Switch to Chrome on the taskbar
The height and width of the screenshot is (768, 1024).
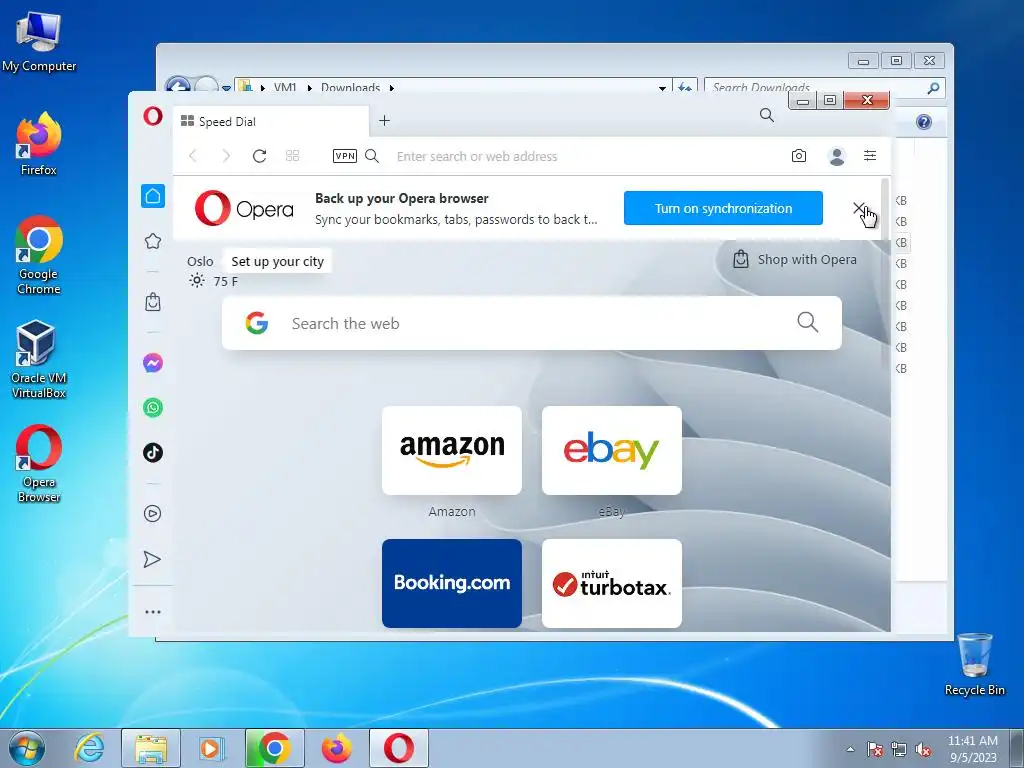[x=274, y=748]
